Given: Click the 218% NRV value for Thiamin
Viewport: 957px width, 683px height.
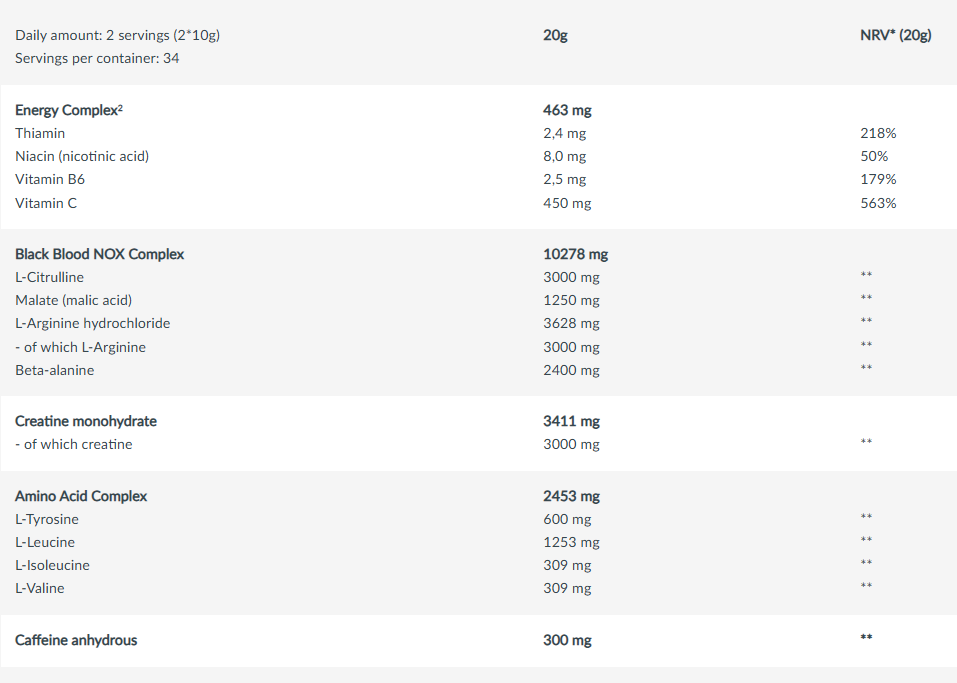Looking at the screenshot, I should (878, 133).
